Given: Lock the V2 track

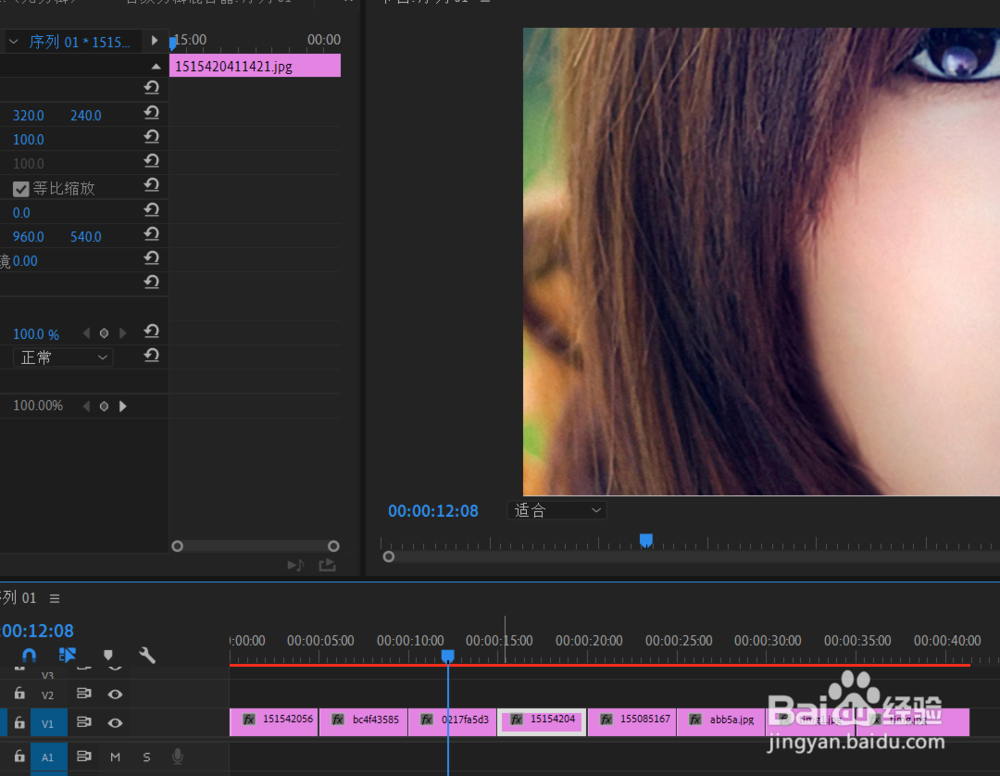Looking at the screenshot, I should click(x=20, y=693).
